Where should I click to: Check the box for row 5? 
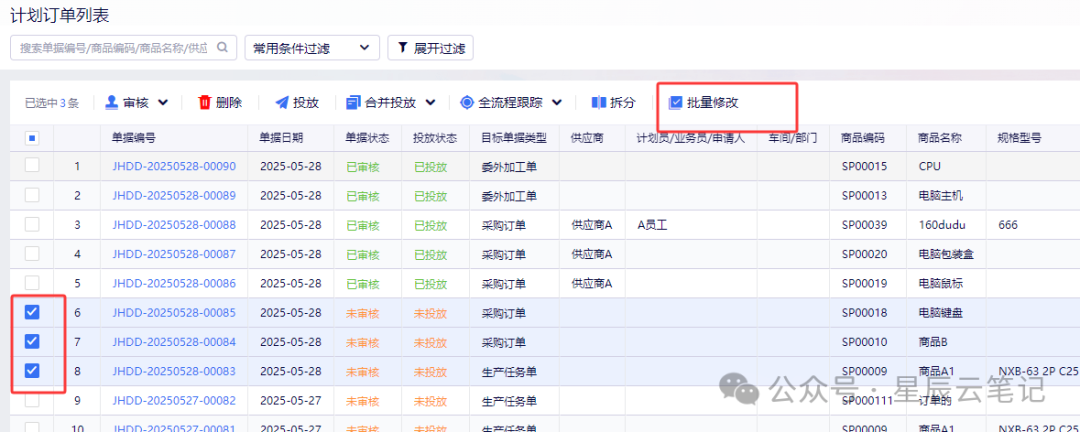click(x=32, y=283)
